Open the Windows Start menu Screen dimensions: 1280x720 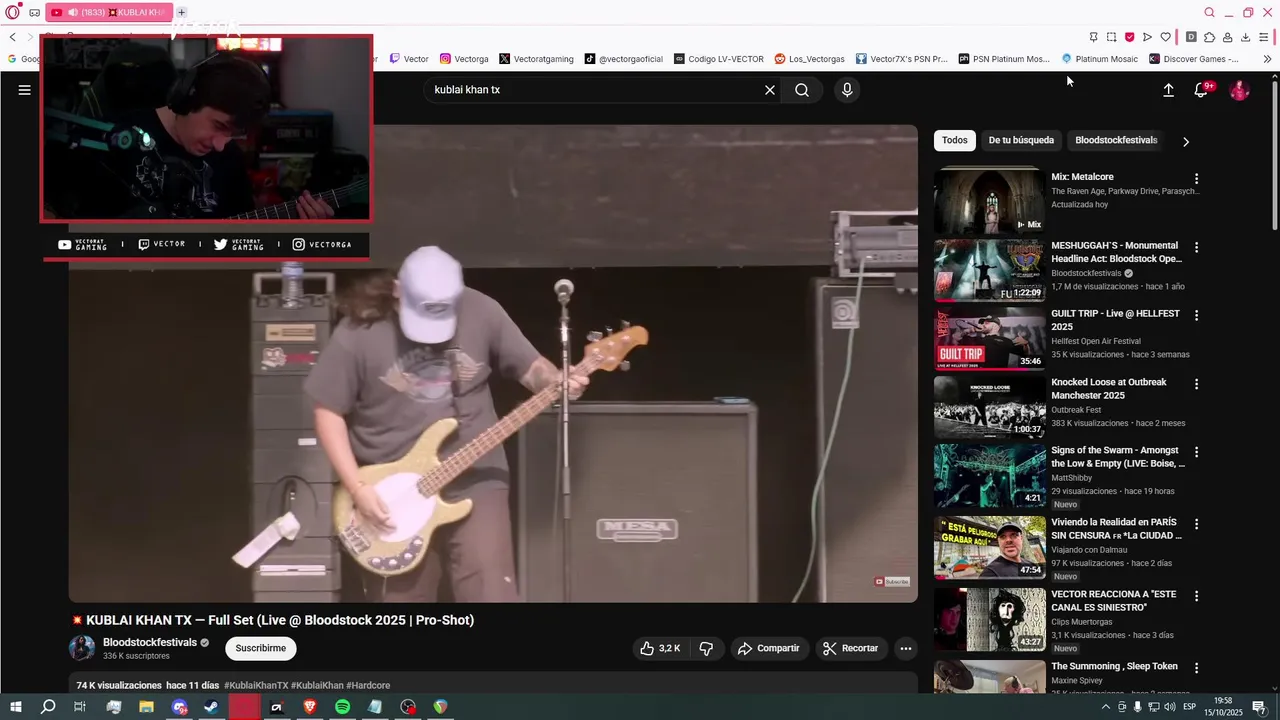pos(16,707)
